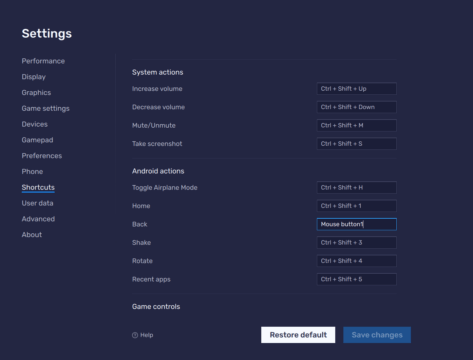Edit the Recent apps shortcut field
This screenshot has height=360, width=473.
point(356,279)
